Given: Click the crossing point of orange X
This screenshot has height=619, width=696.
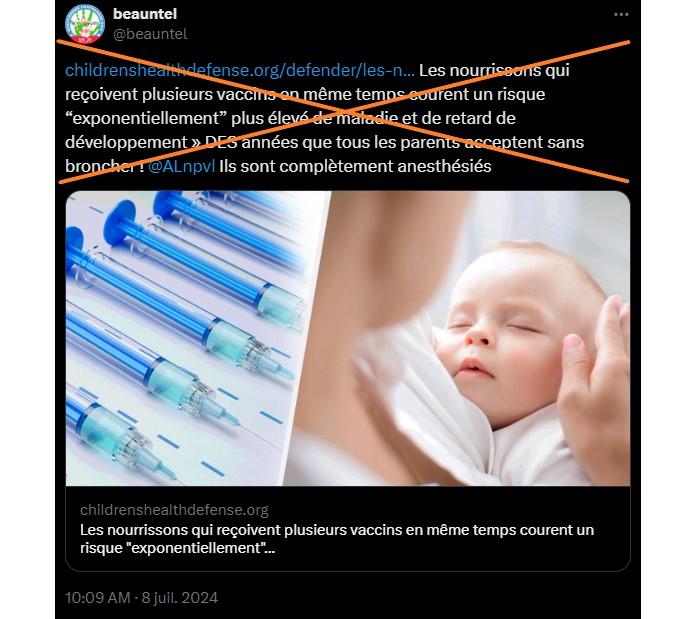Looking at the screenshot, I should pyautogui.click(x=343, y=111).
